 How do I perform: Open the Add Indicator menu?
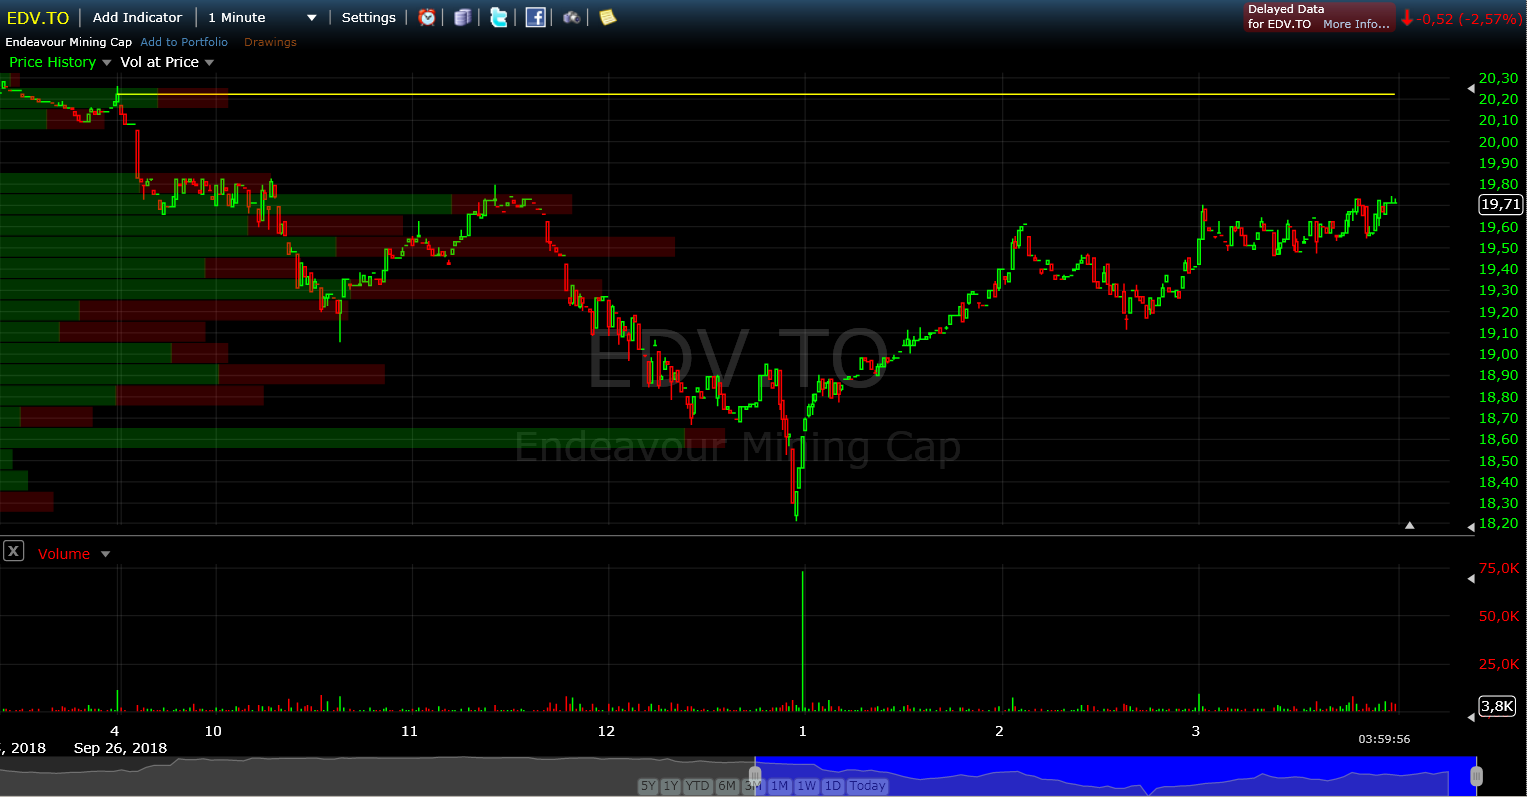[137, 17]
